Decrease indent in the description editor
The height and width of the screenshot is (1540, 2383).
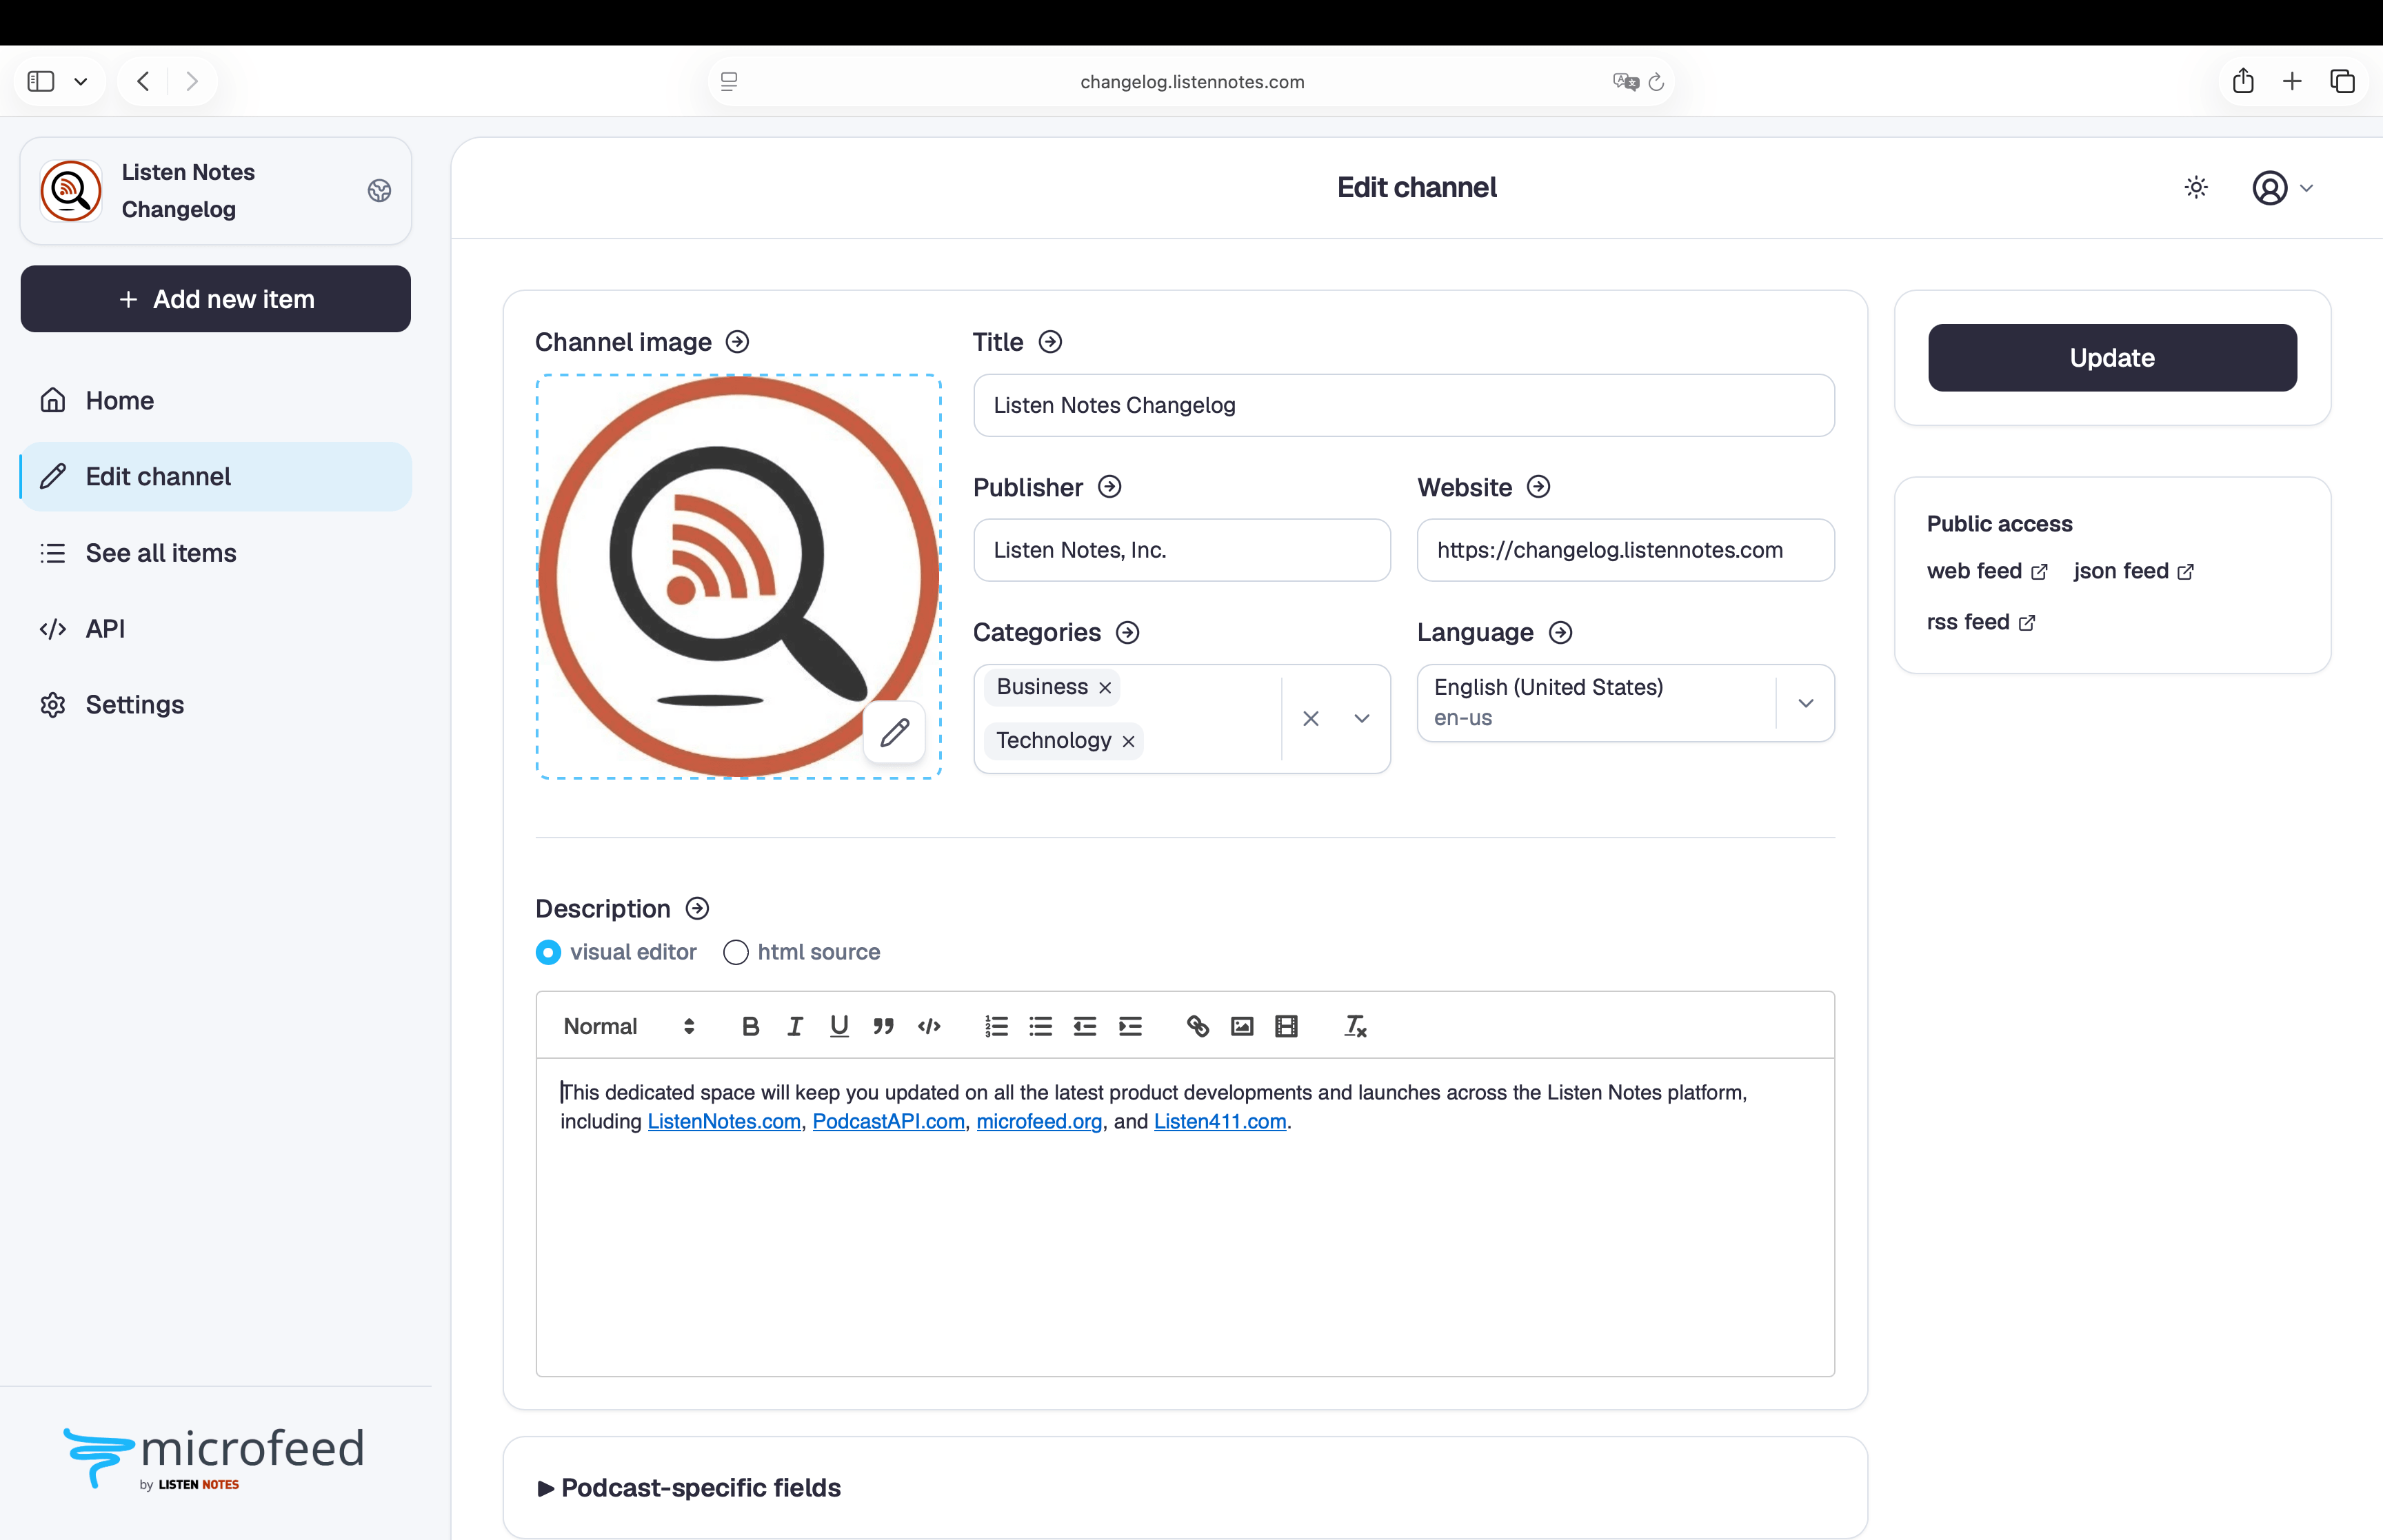click(1085, 1026)
